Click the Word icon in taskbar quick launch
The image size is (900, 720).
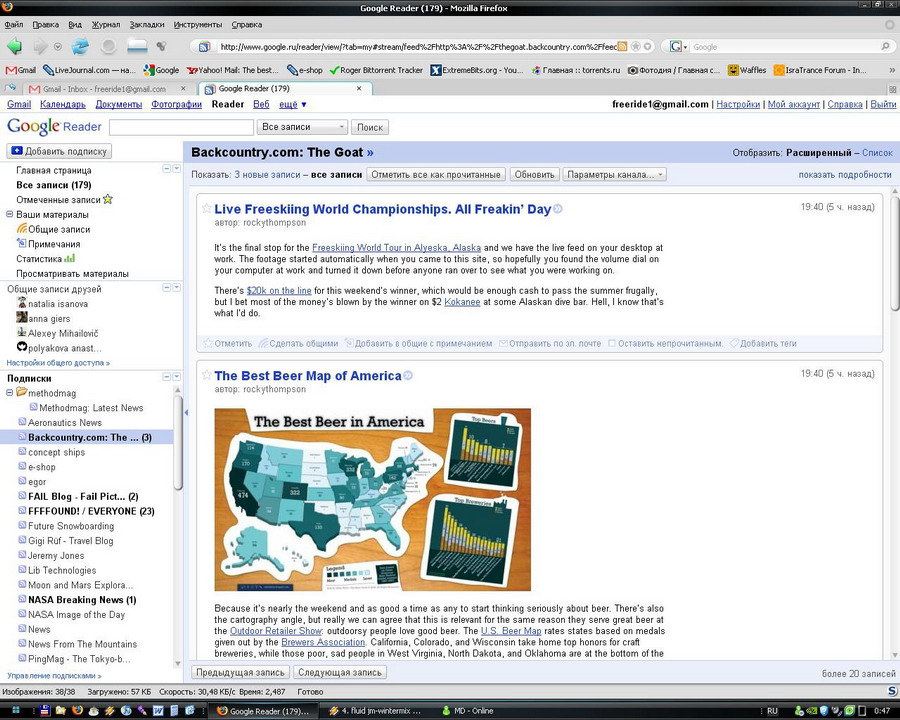(x=158, y=711)
